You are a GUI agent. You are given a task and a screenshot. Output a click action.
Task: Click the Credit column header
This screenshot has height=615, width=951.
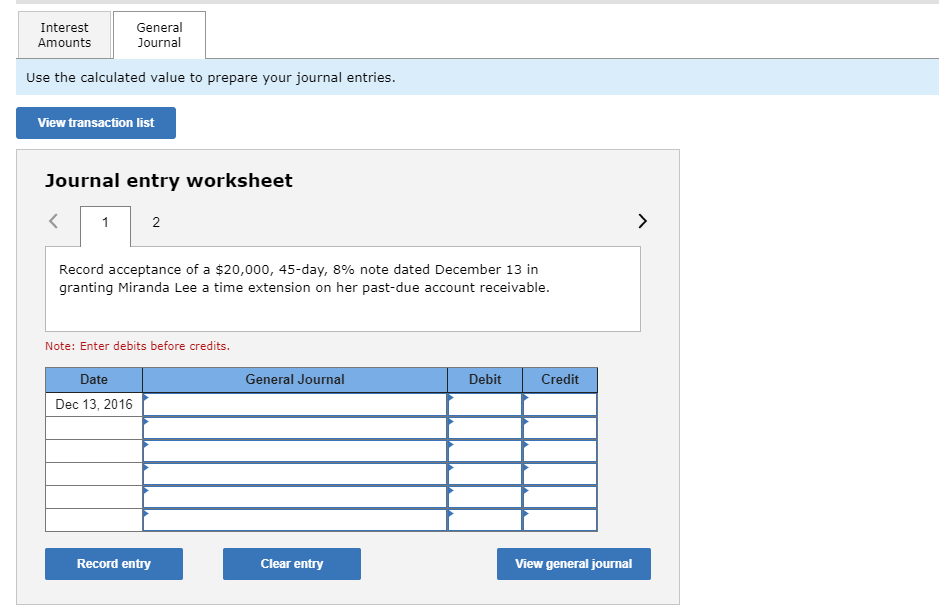click(560, 380)
